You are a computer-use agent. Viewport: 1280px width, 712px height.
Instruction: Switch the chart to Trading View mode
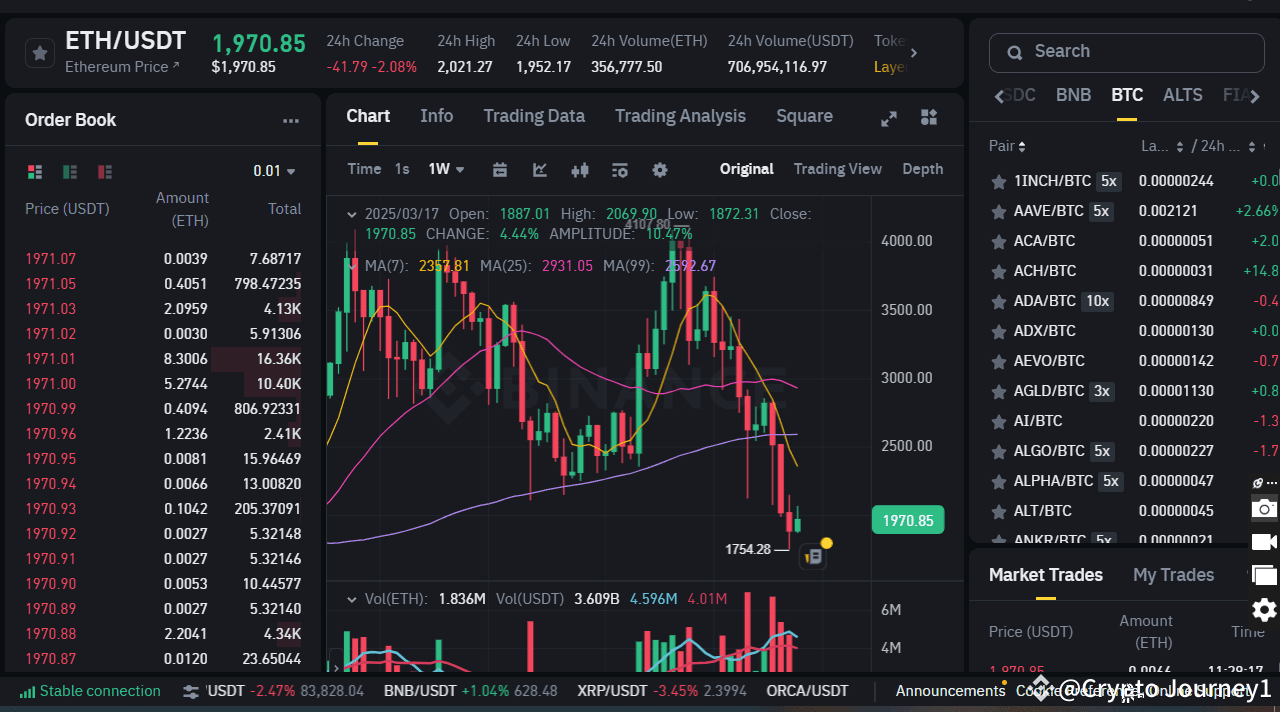coord(837,169)
